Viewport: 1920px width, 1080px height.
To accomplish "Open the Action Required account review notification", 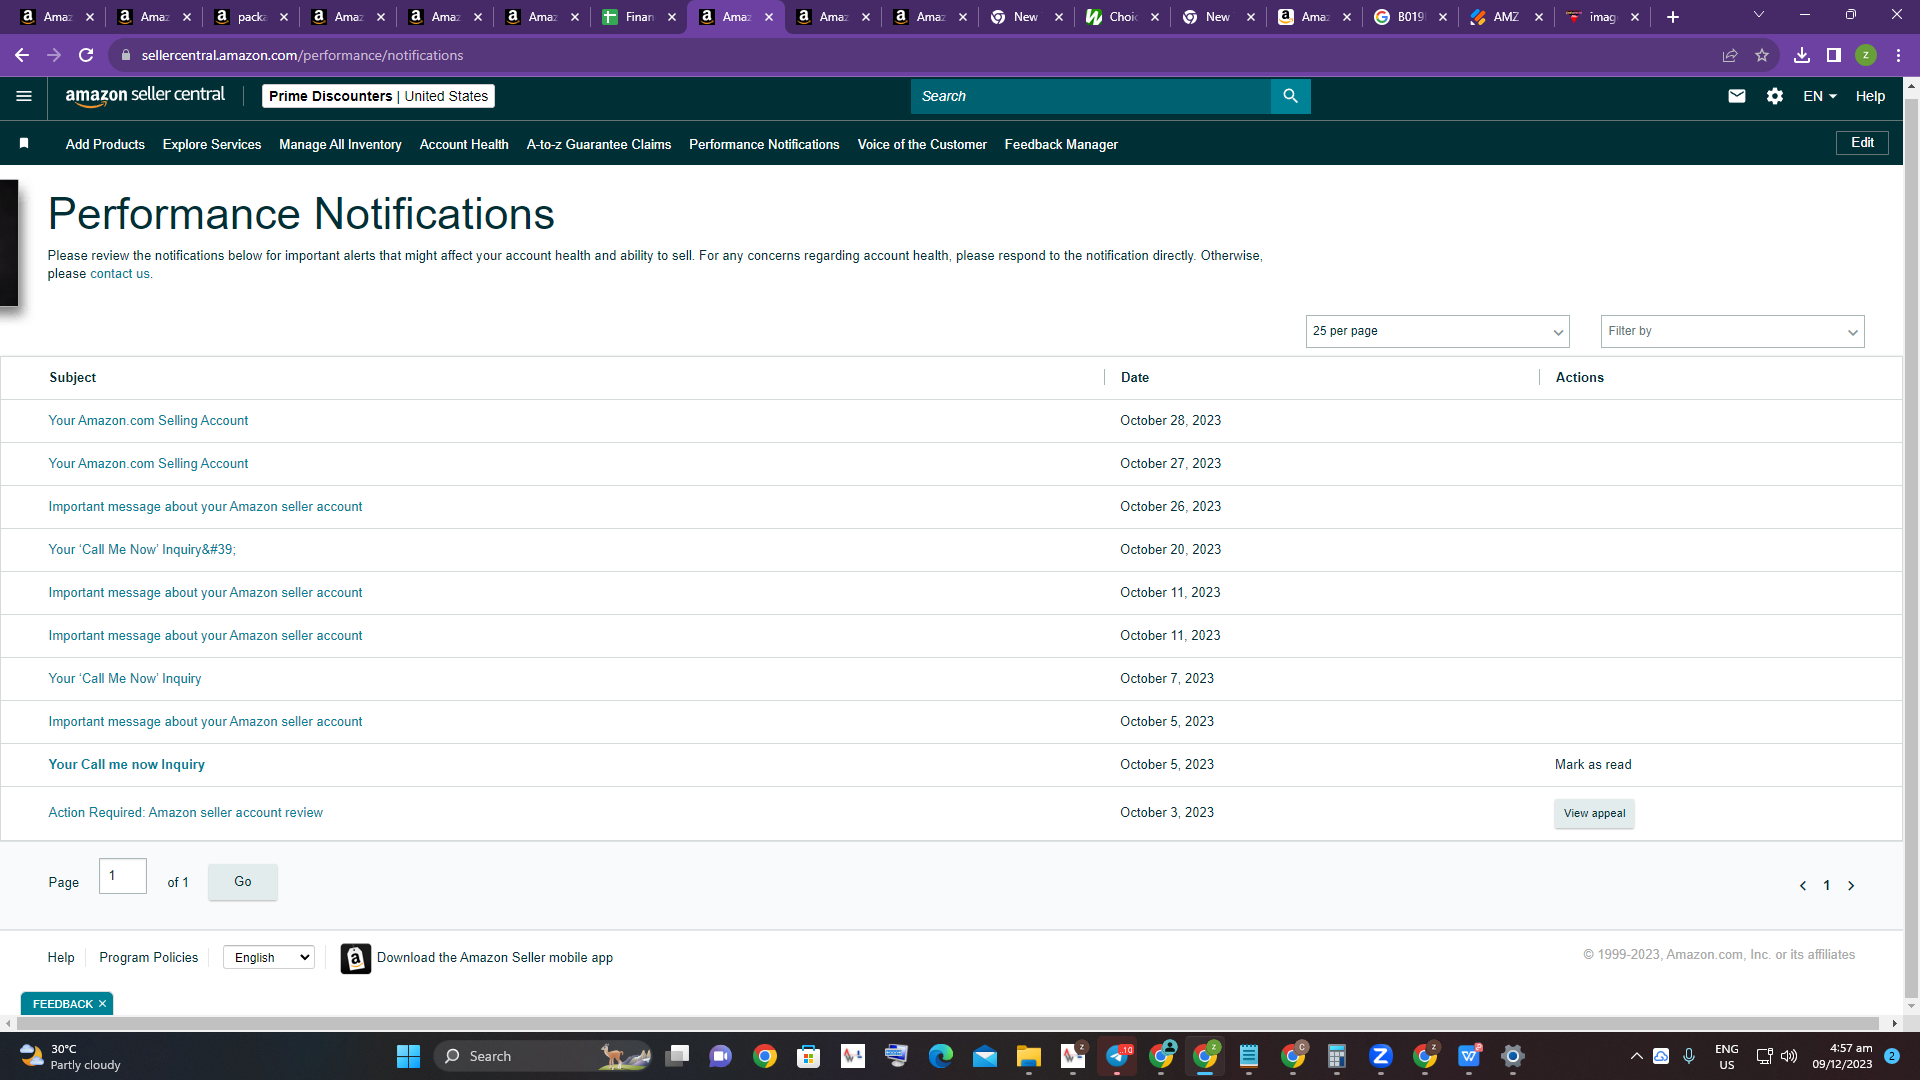I will pos(186,813).
